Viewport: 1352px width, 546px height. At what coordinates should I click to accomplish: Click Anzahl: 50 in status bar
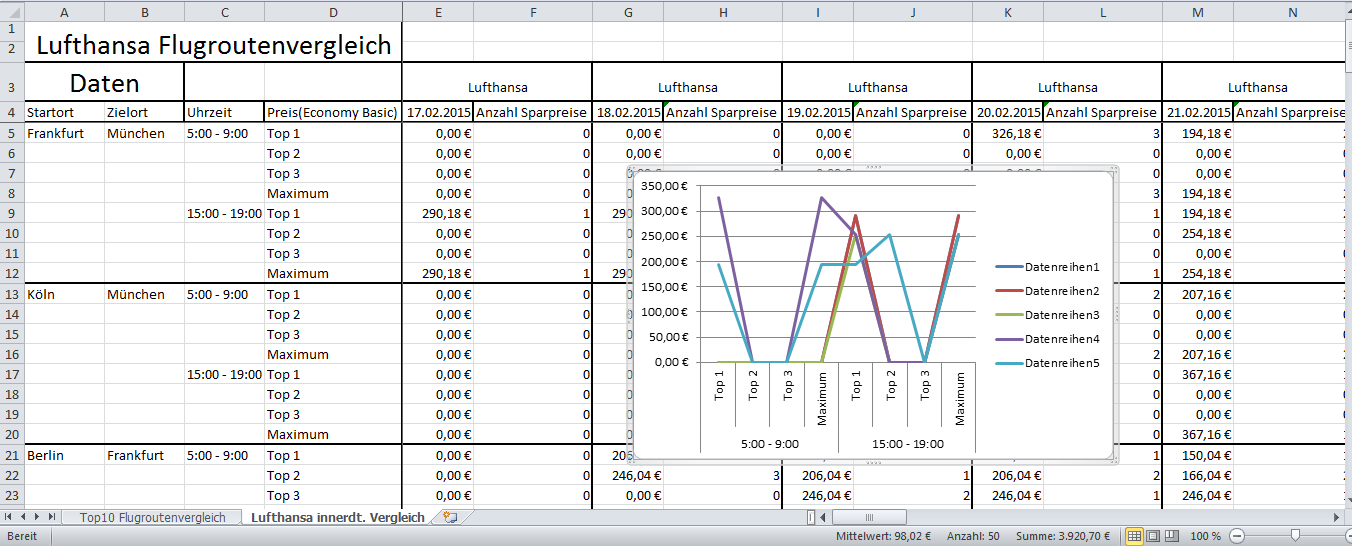(x=973, y=536)
